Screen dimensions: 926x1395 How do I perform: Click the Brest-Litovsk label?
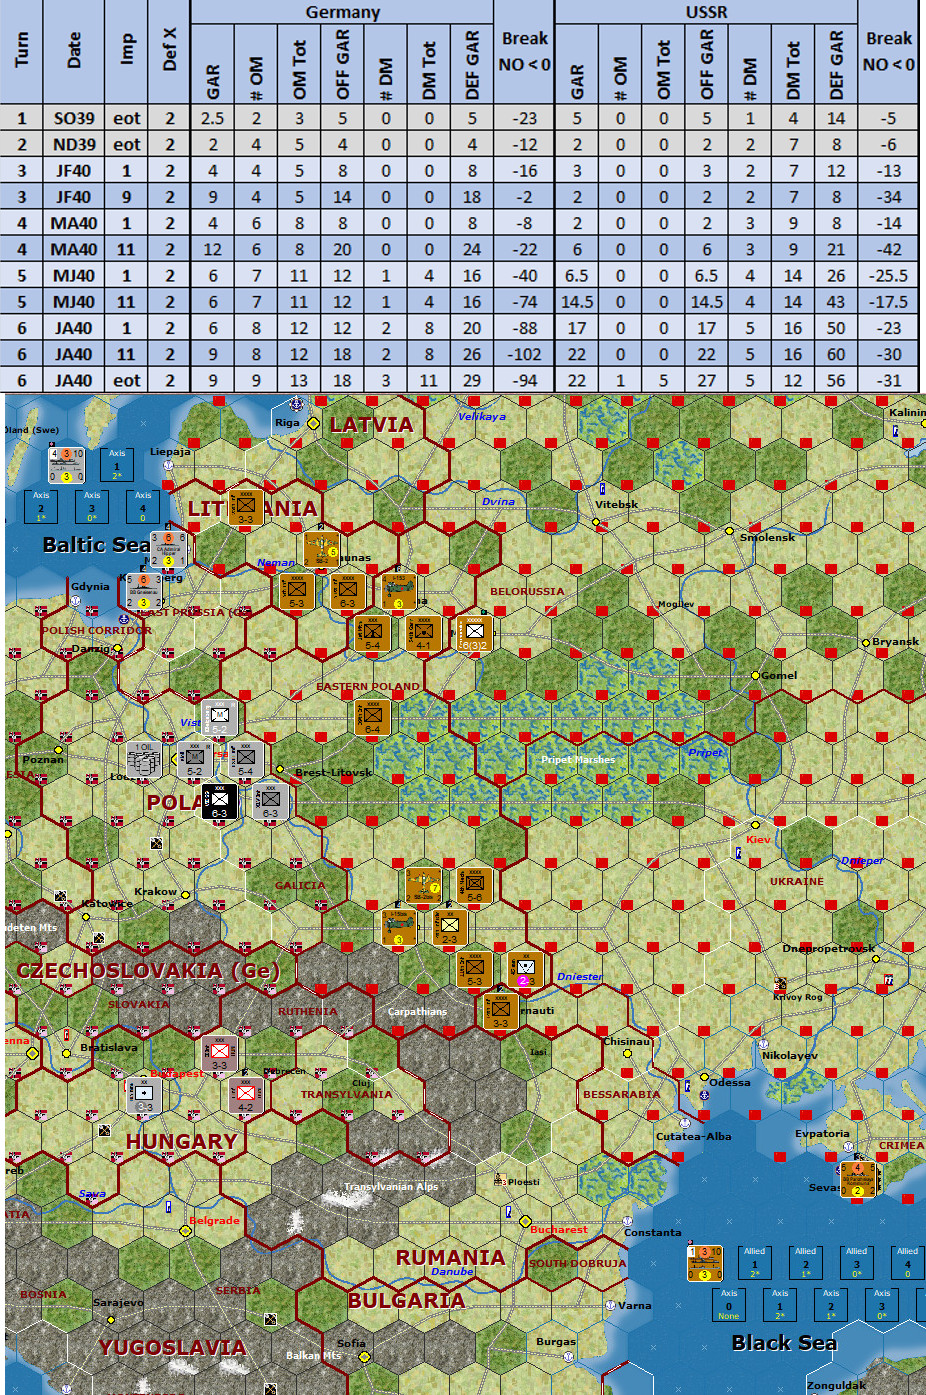coord(334,772)
